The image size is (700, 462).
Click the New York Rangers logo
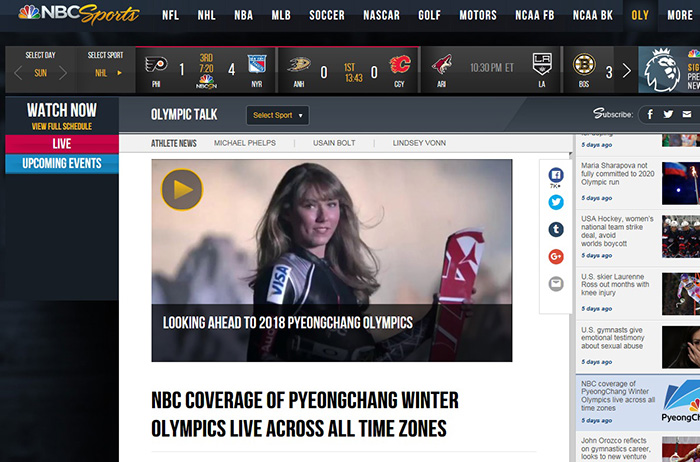(x=257, y=64)
